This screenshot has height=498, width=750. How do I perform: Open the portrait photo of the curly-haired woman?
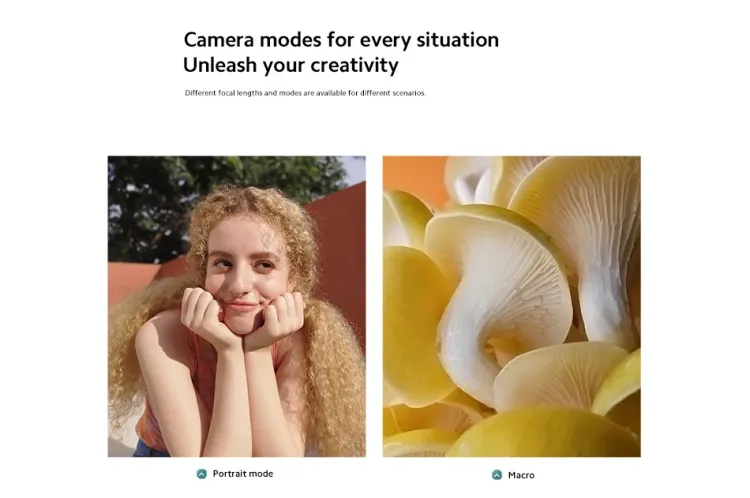pyautogui.click(x=237, y=306)
